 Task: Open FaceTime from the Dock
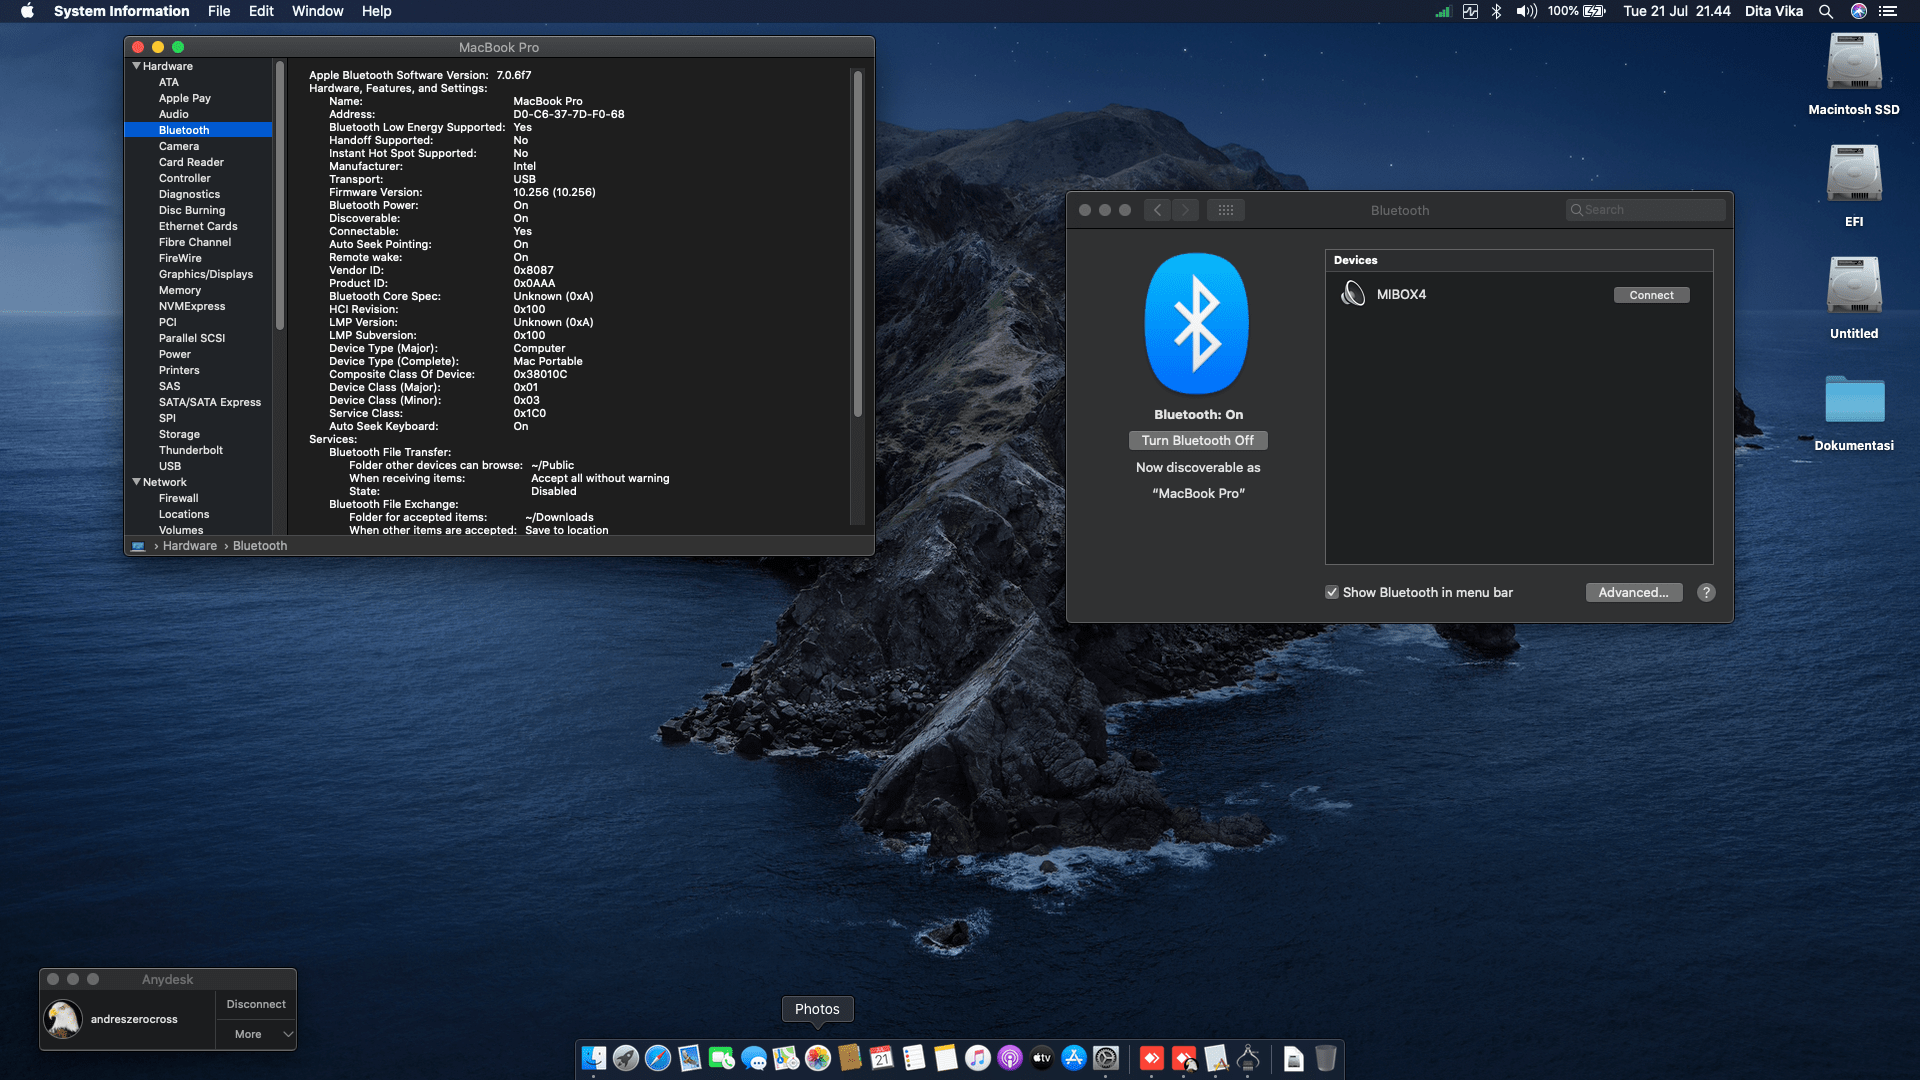[x=722, y=1058]
